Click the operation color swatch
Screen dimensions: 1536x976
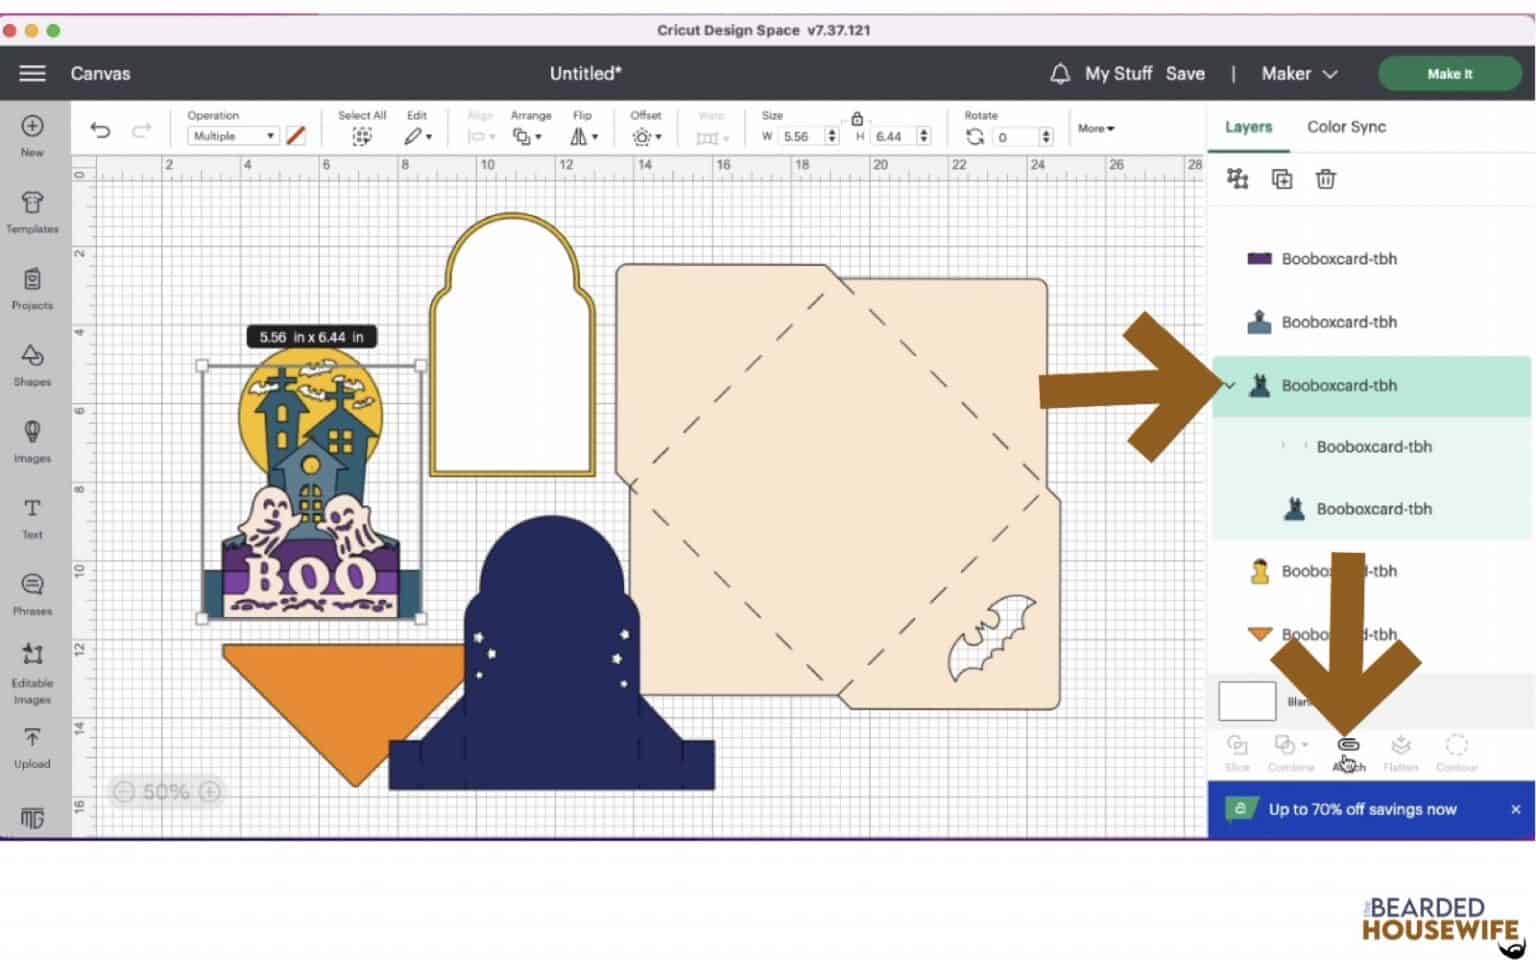296,136
